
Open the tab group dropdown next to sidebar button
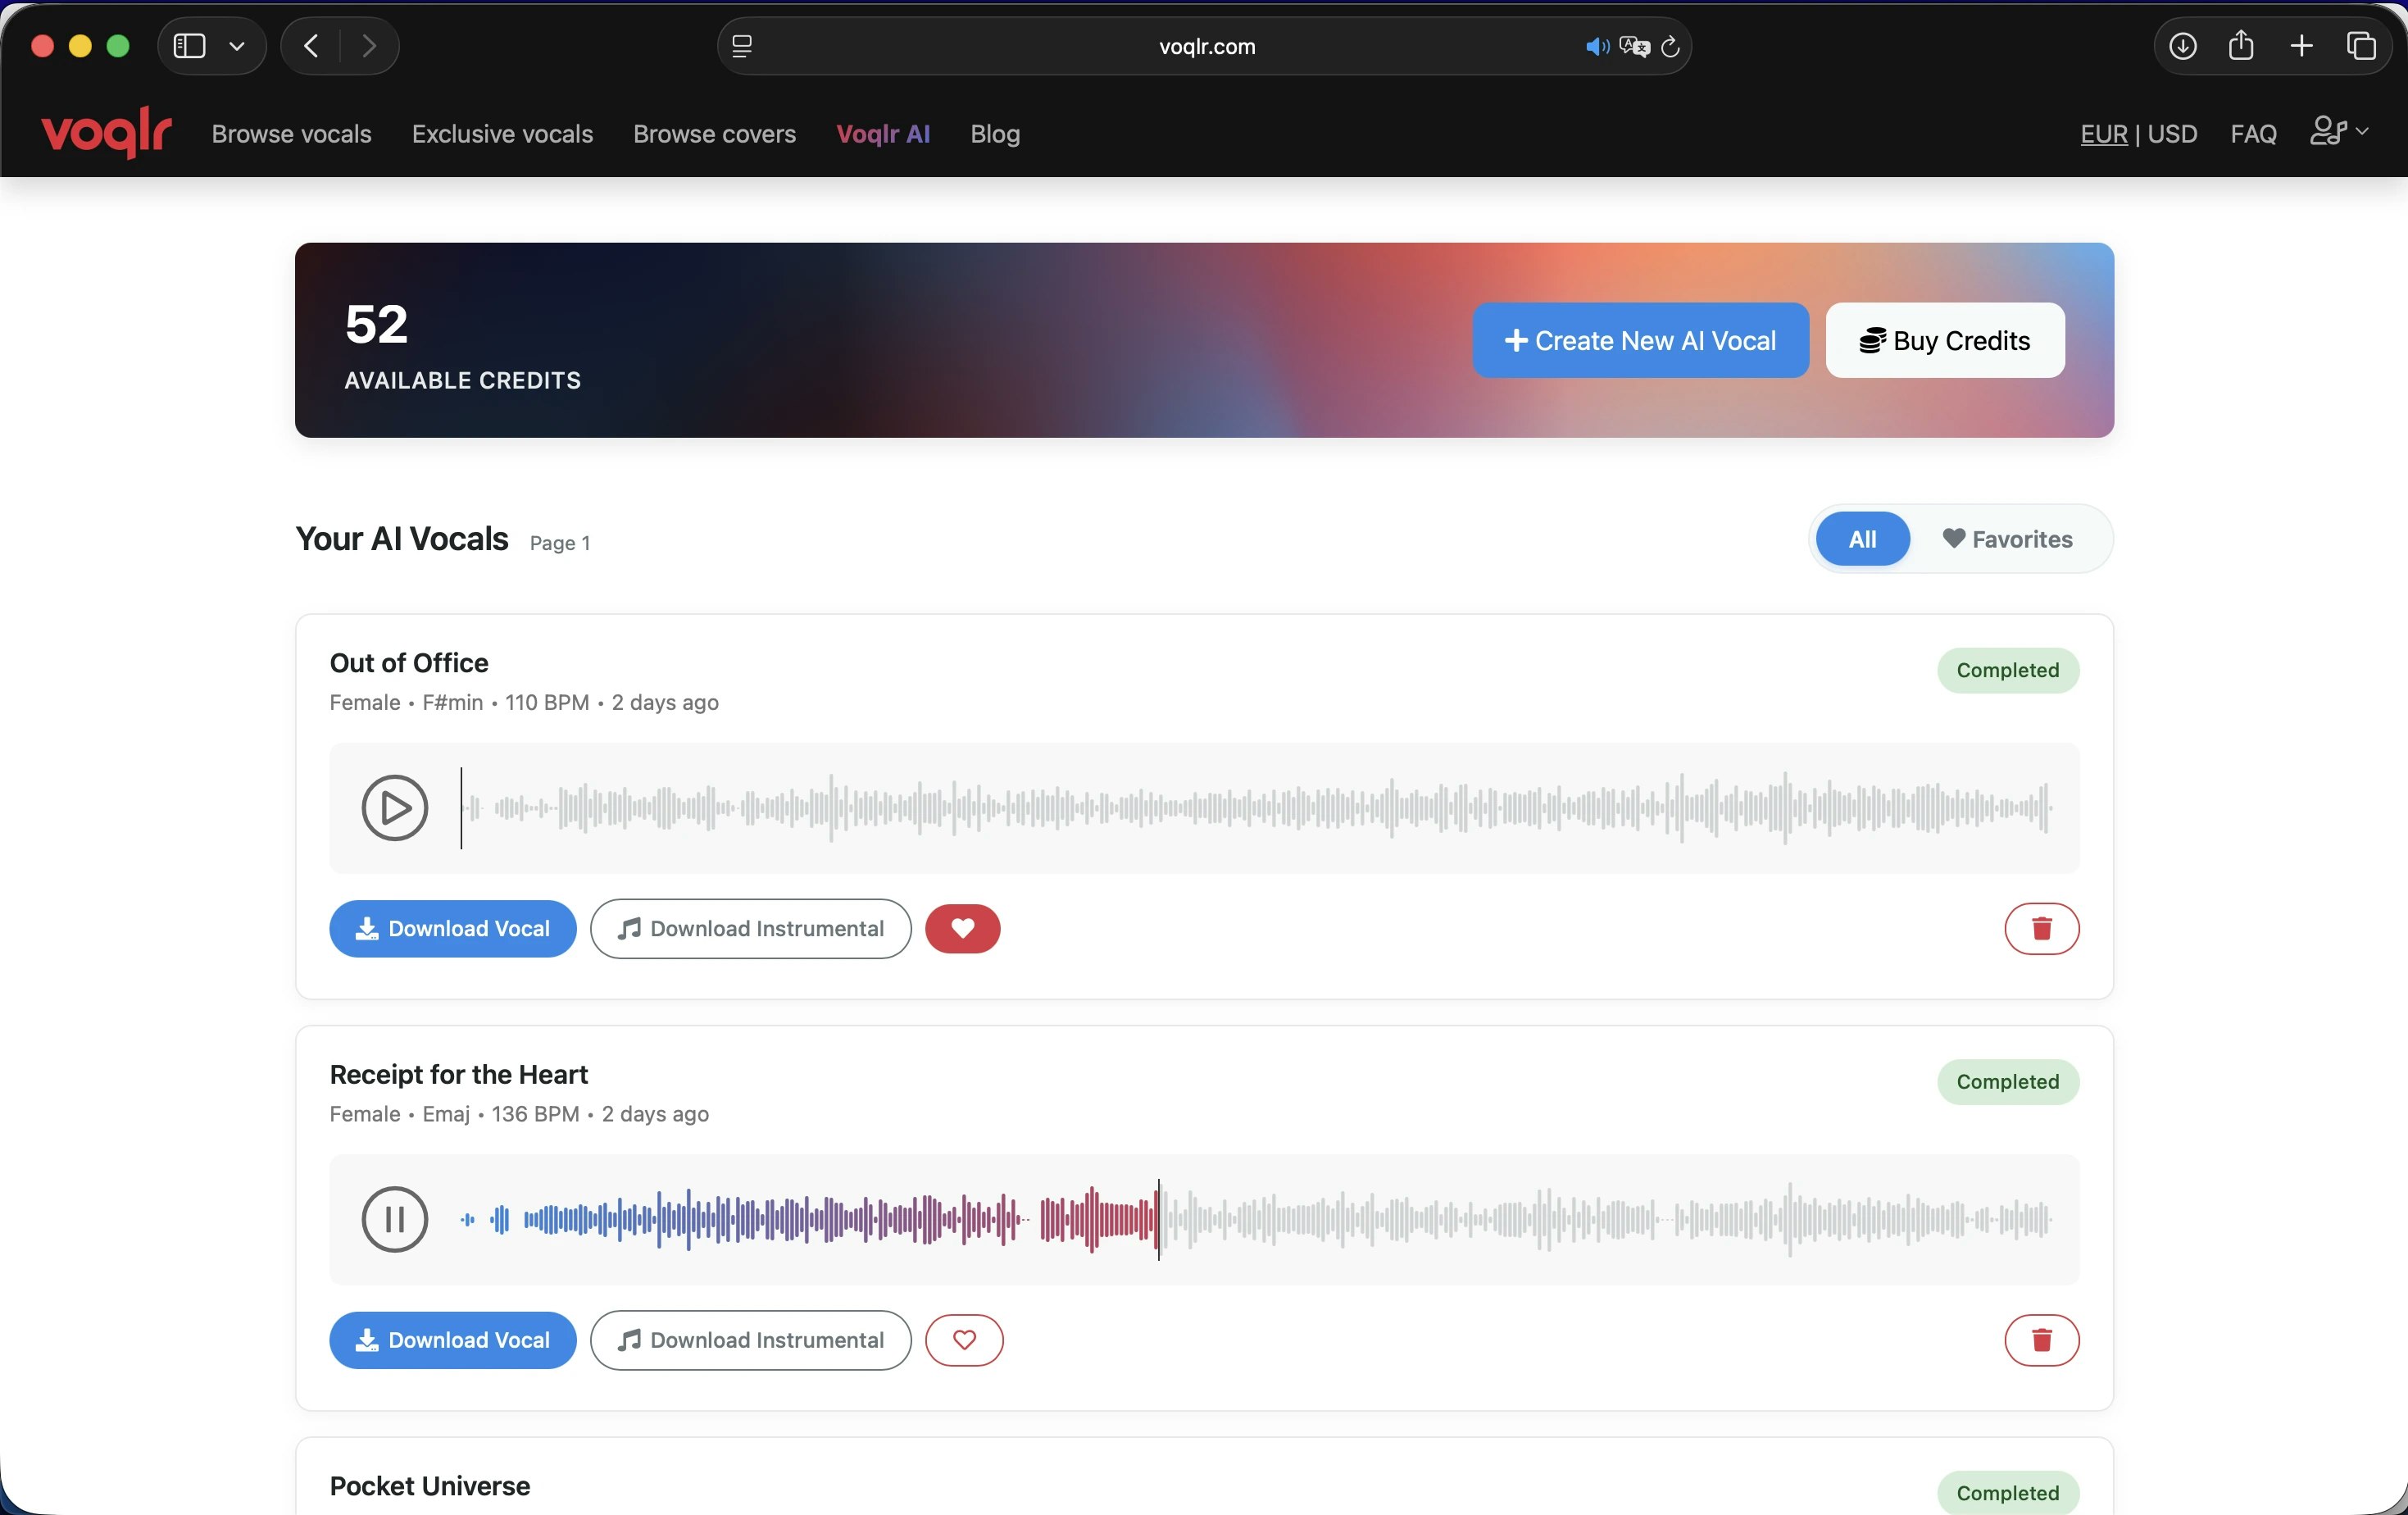(237, 45)
